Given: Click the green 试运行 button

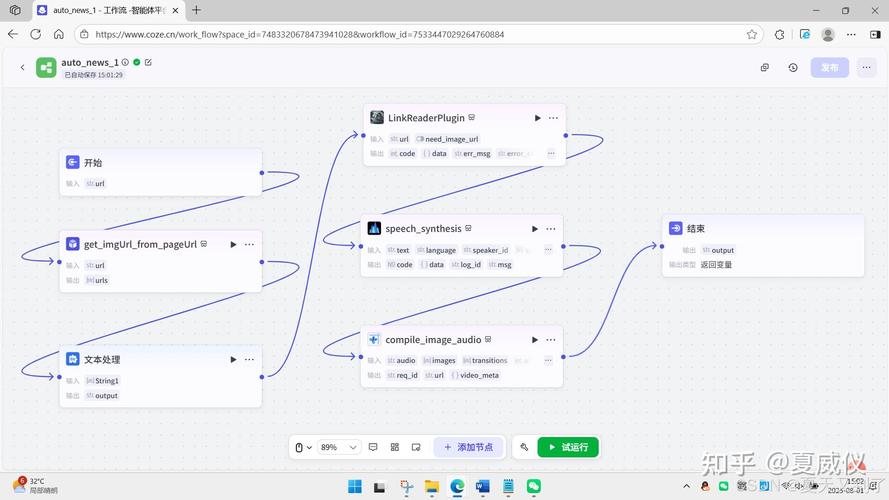Looking at the screenshot, I should click(x=568, y=447).
